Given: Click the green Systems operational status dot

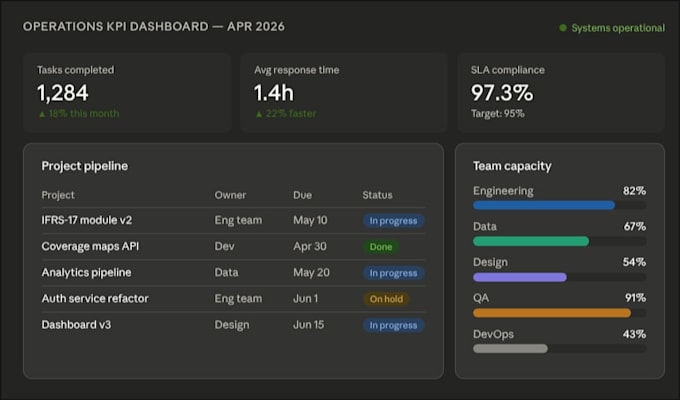Looking at the screenshot, I should click(x=563, y=28).
